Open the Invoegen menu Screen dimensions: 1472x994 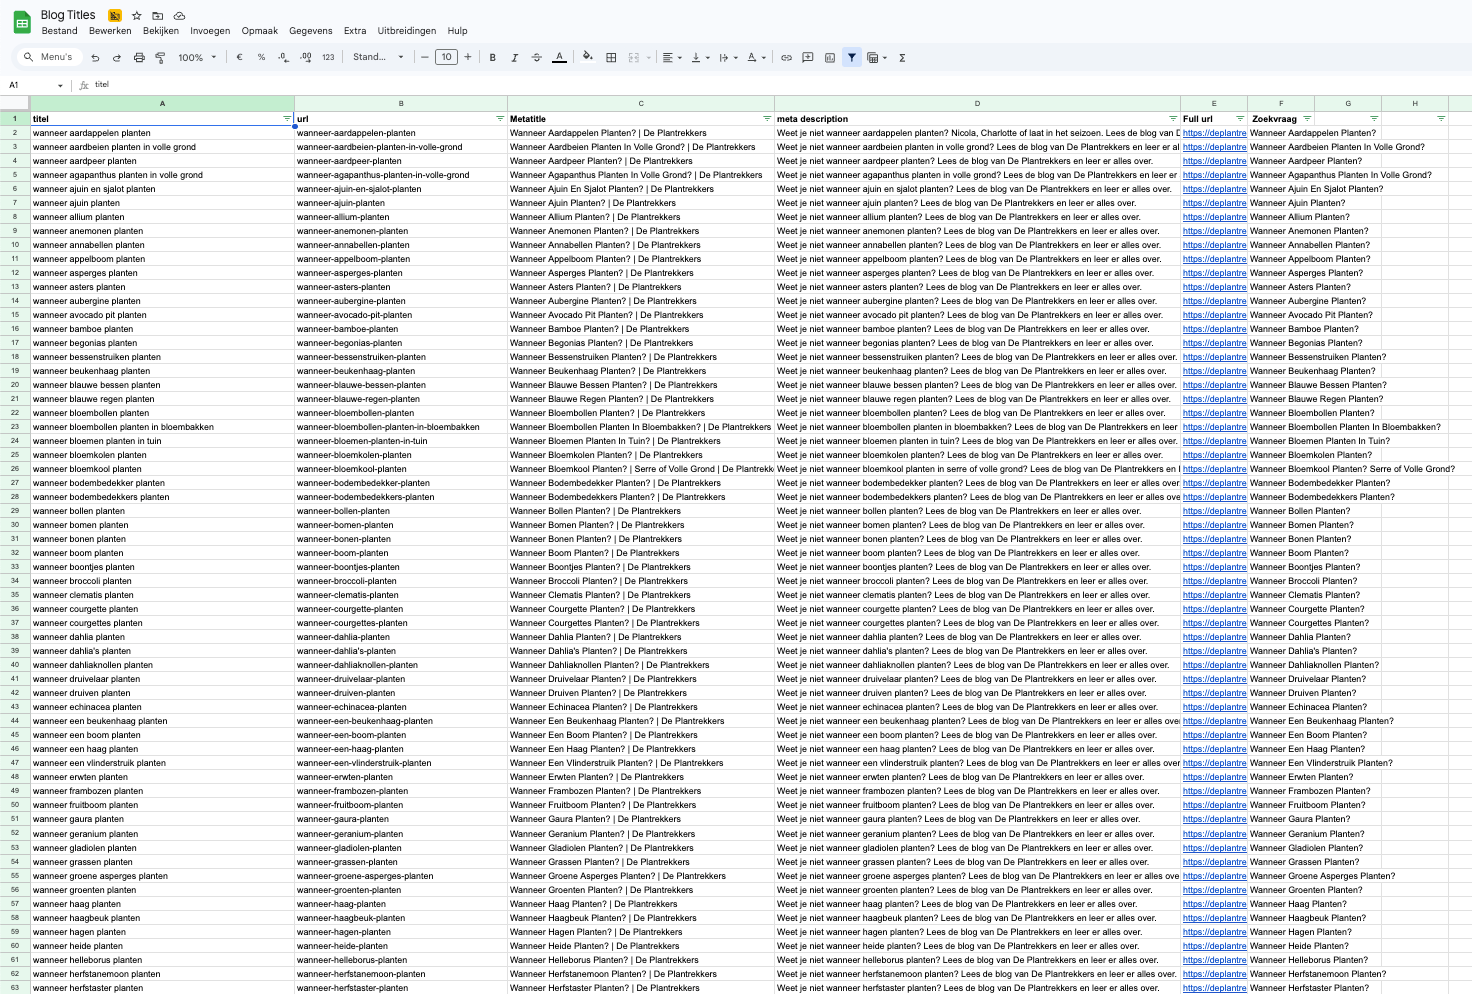[210, 31]
